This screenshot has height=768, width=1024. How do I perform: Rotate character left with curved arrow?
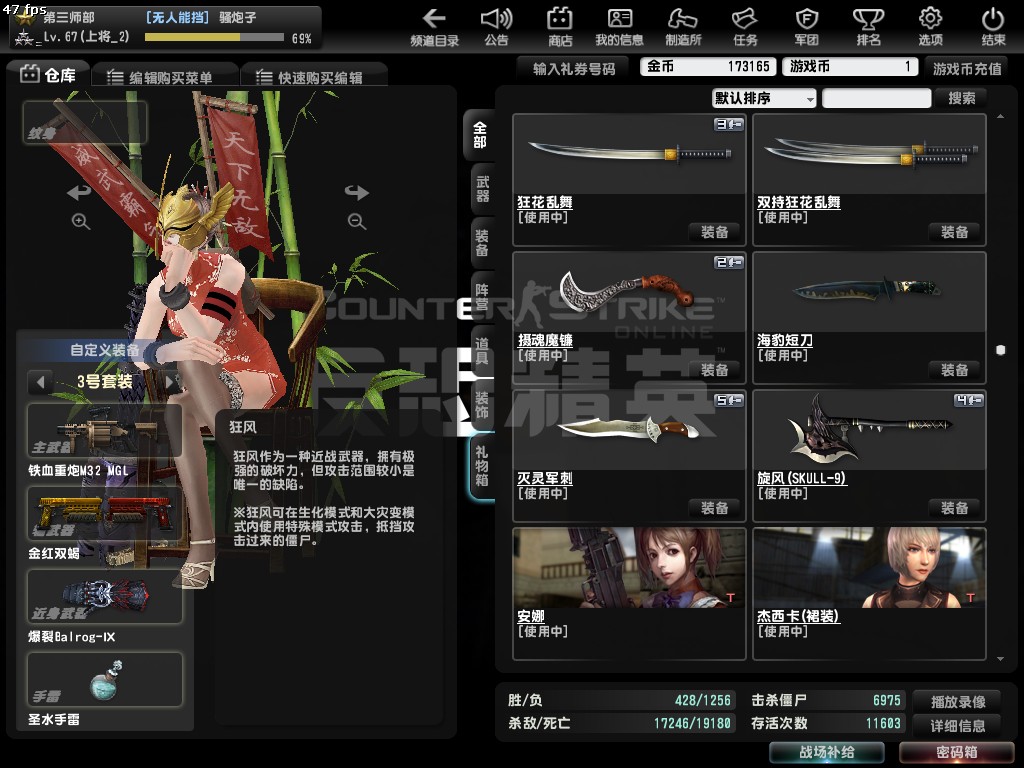click(79, 192)
